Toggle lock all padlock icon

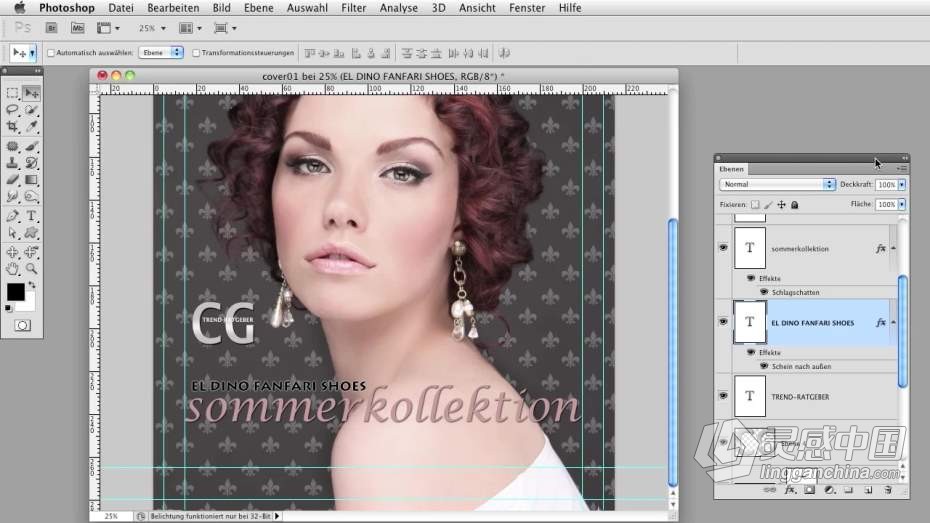[x=795, y=205]
